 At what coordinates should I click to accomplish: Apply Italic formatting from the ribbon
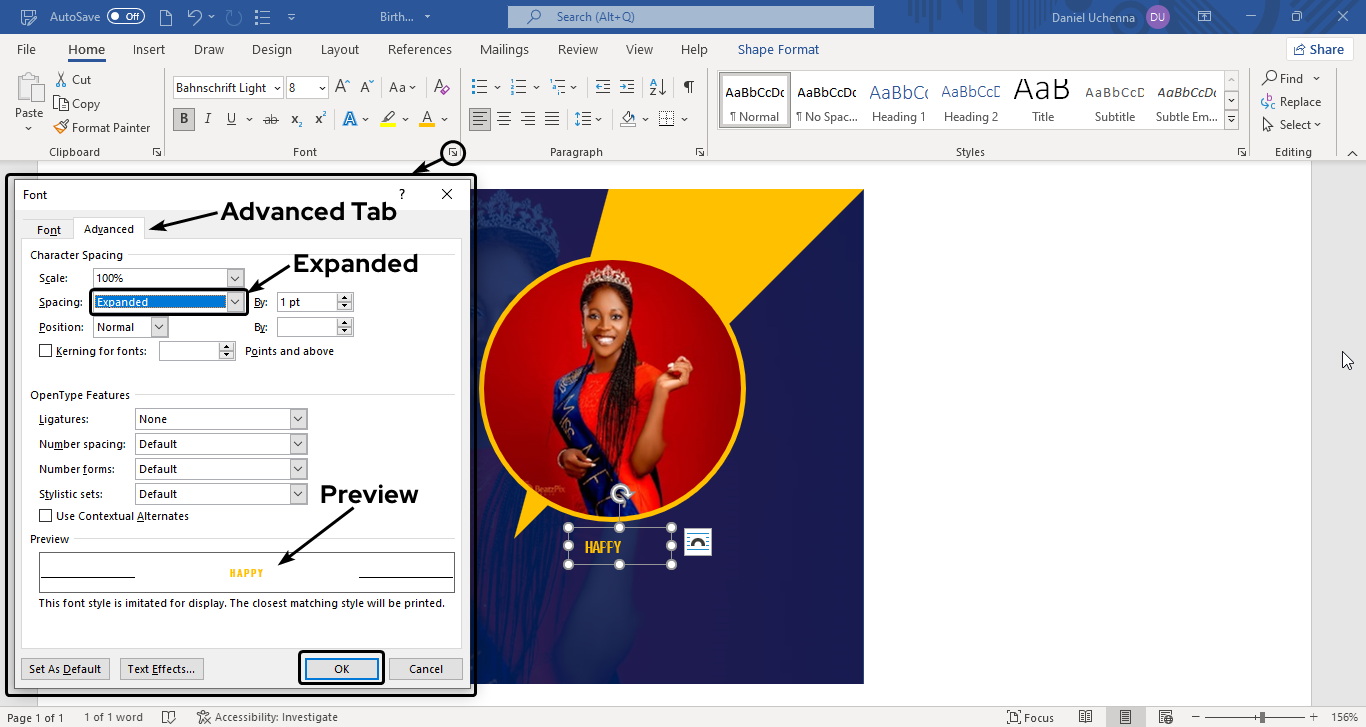(208, 119)
